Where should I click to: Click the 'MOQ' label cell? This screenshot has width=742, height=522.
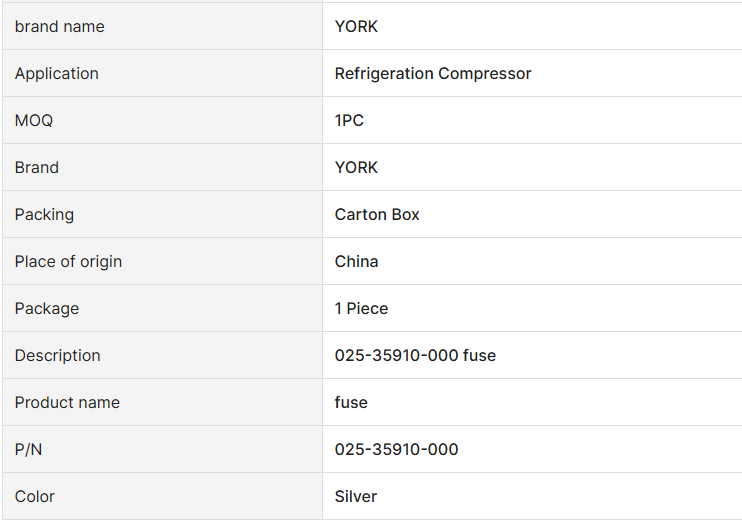[x=34, y=121]
